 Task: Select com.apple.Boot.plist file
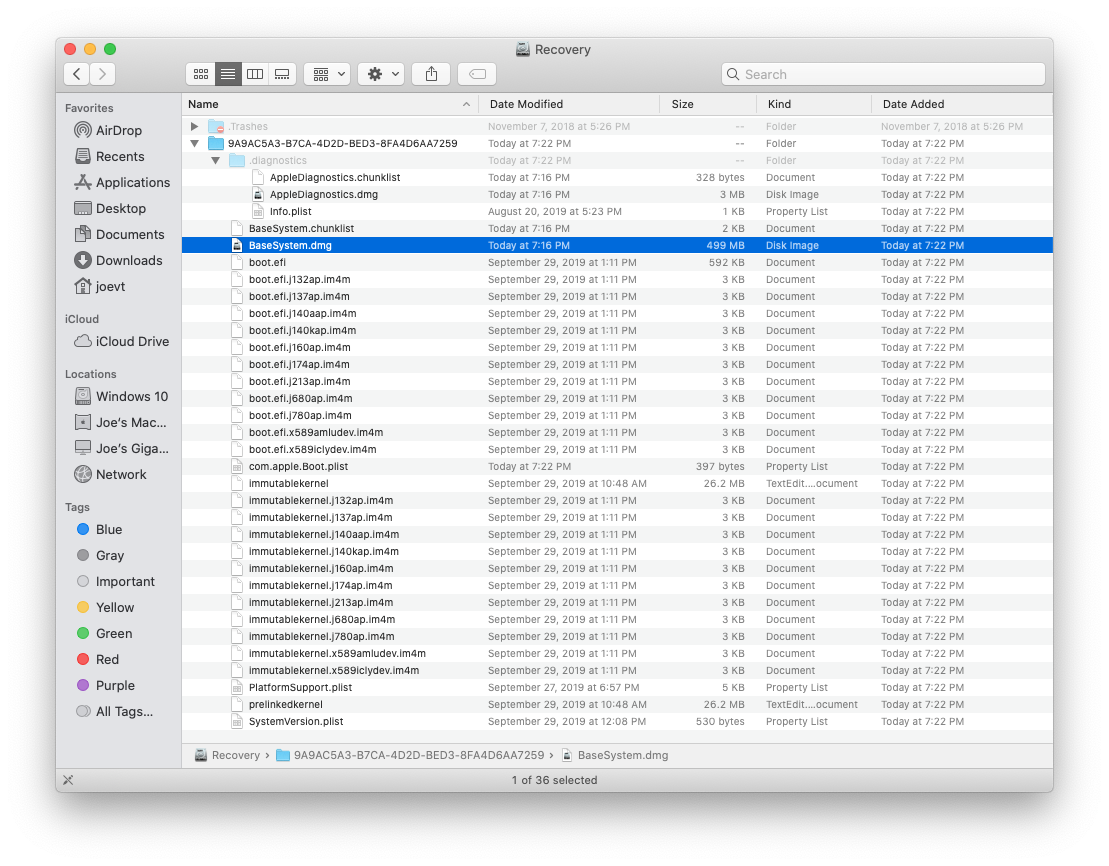click(617, 466)
